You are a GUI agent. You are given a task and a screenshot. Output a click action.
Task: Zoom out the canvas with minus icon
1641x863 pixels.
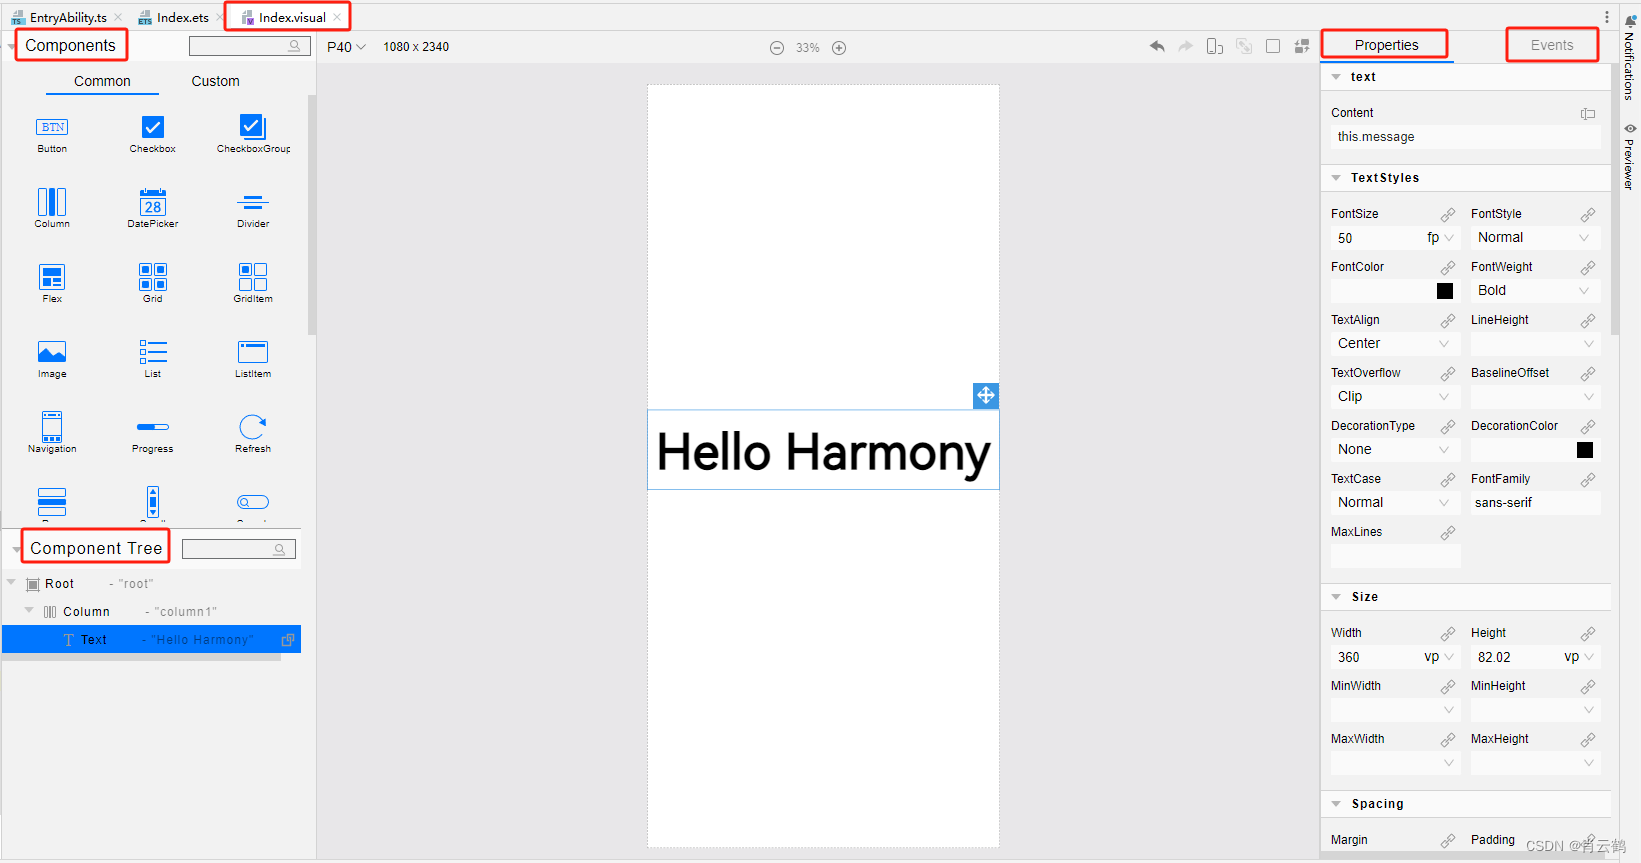click(777, 48)
